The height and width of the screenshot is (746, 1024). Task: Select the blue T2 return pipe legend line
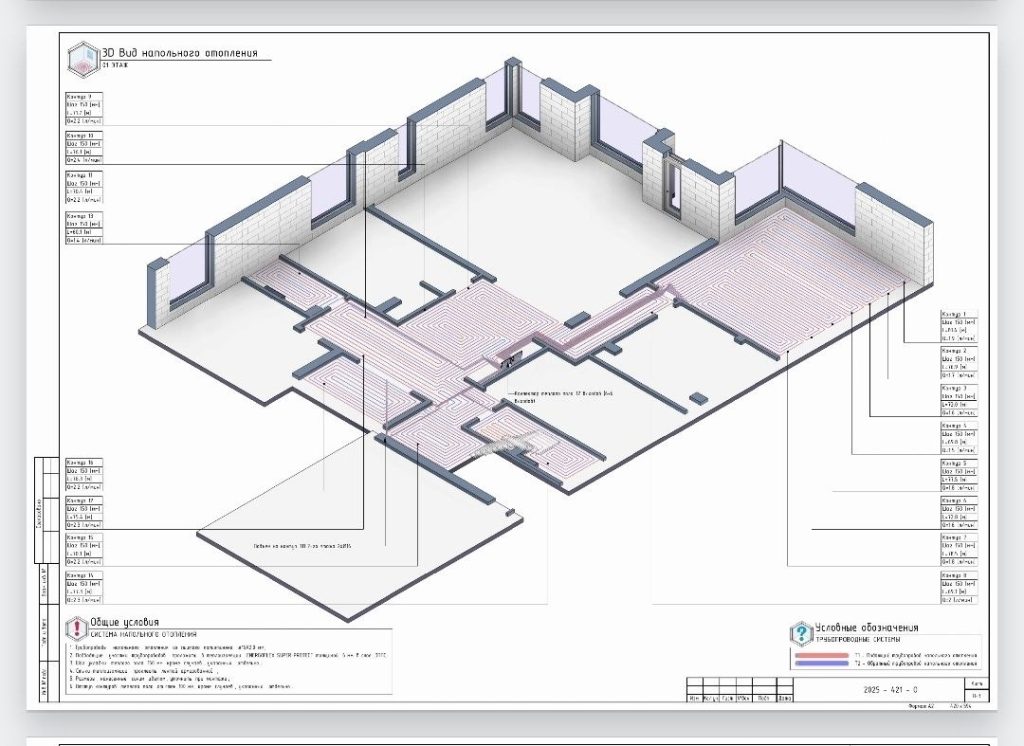(x=820, y=664)
